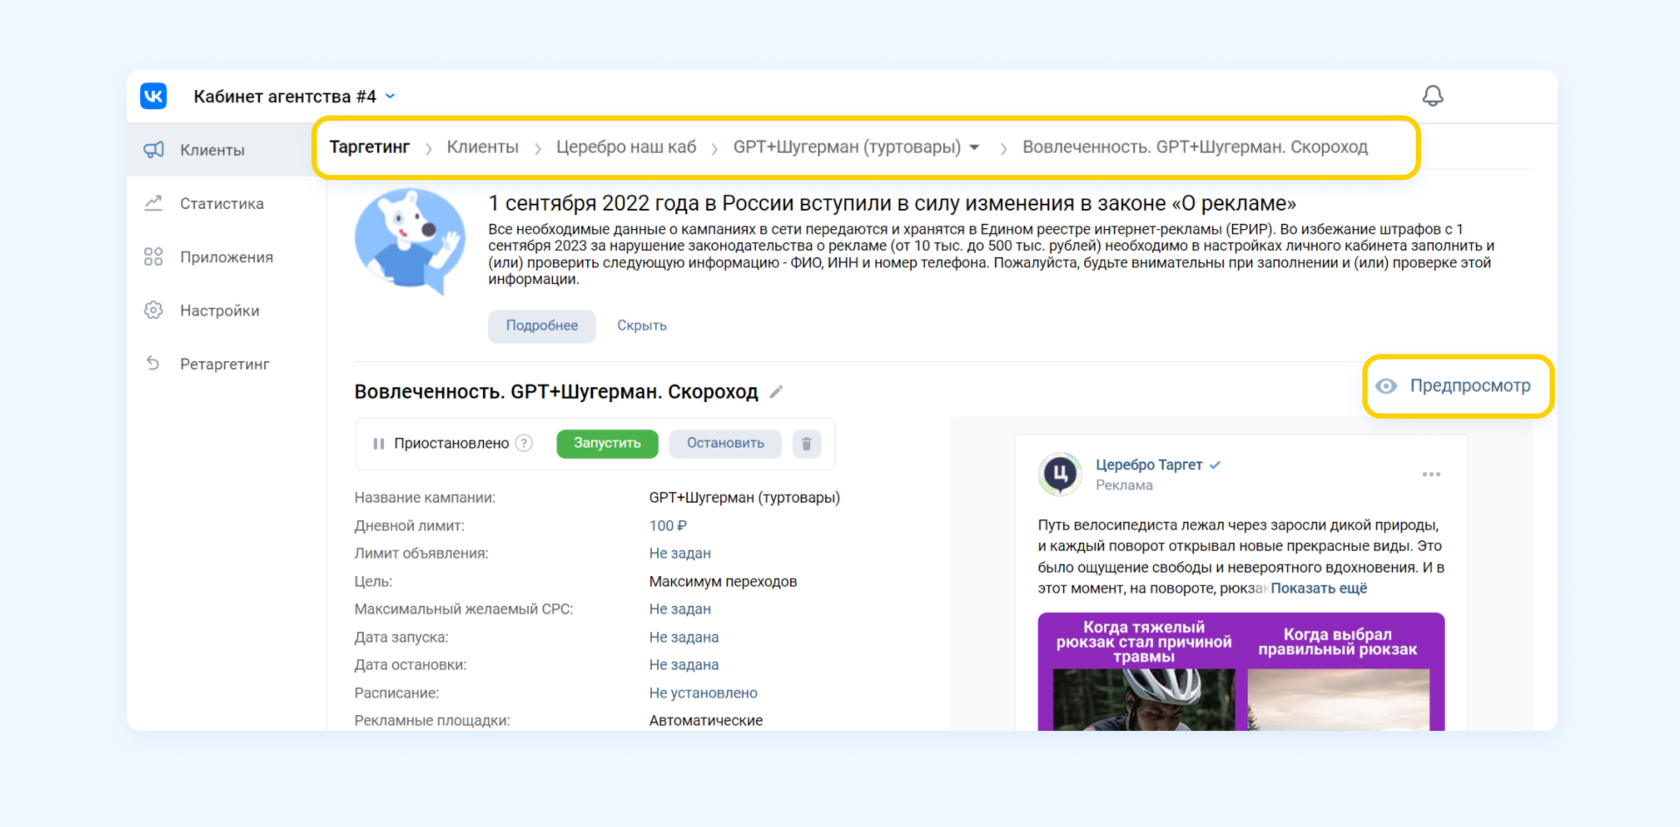Open the Ретаргетинг section
Viewport: 1680px width, 827px height.
click(x=227, y=364)
